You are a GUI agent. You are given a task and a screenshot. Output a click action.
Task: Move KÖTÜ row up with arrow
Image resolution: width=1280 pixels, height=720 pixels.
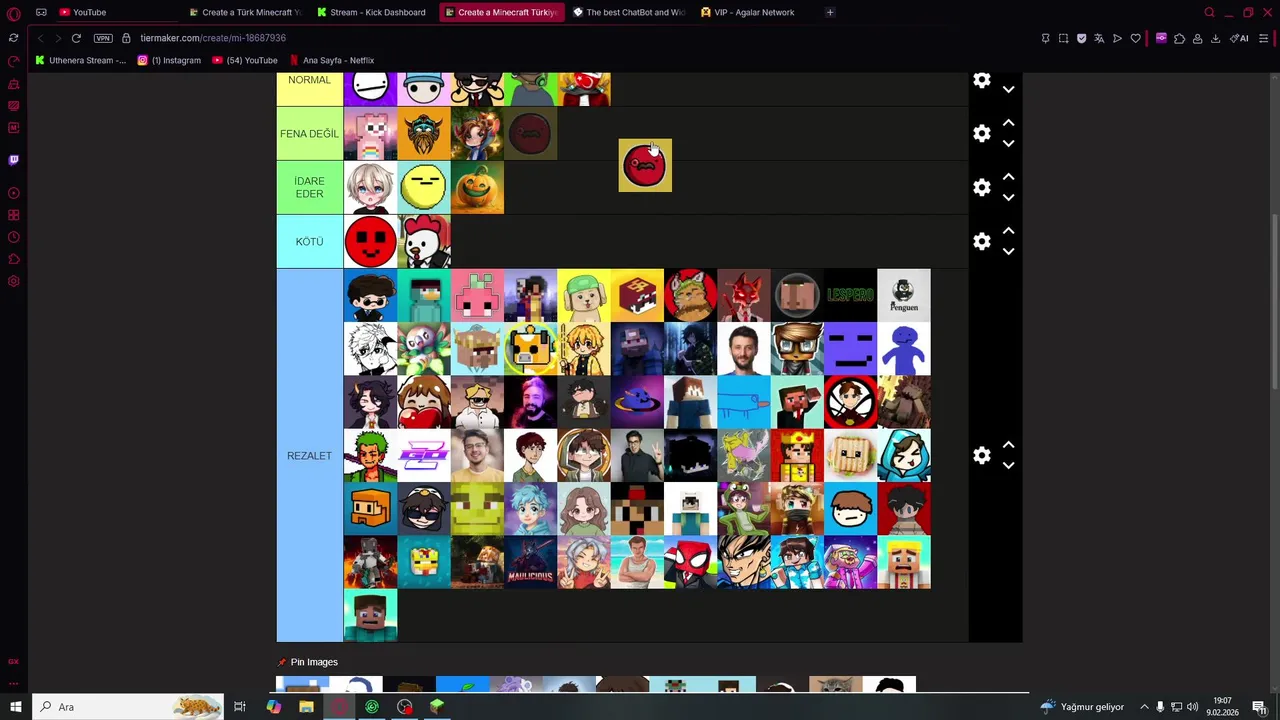click(1008, 231)
